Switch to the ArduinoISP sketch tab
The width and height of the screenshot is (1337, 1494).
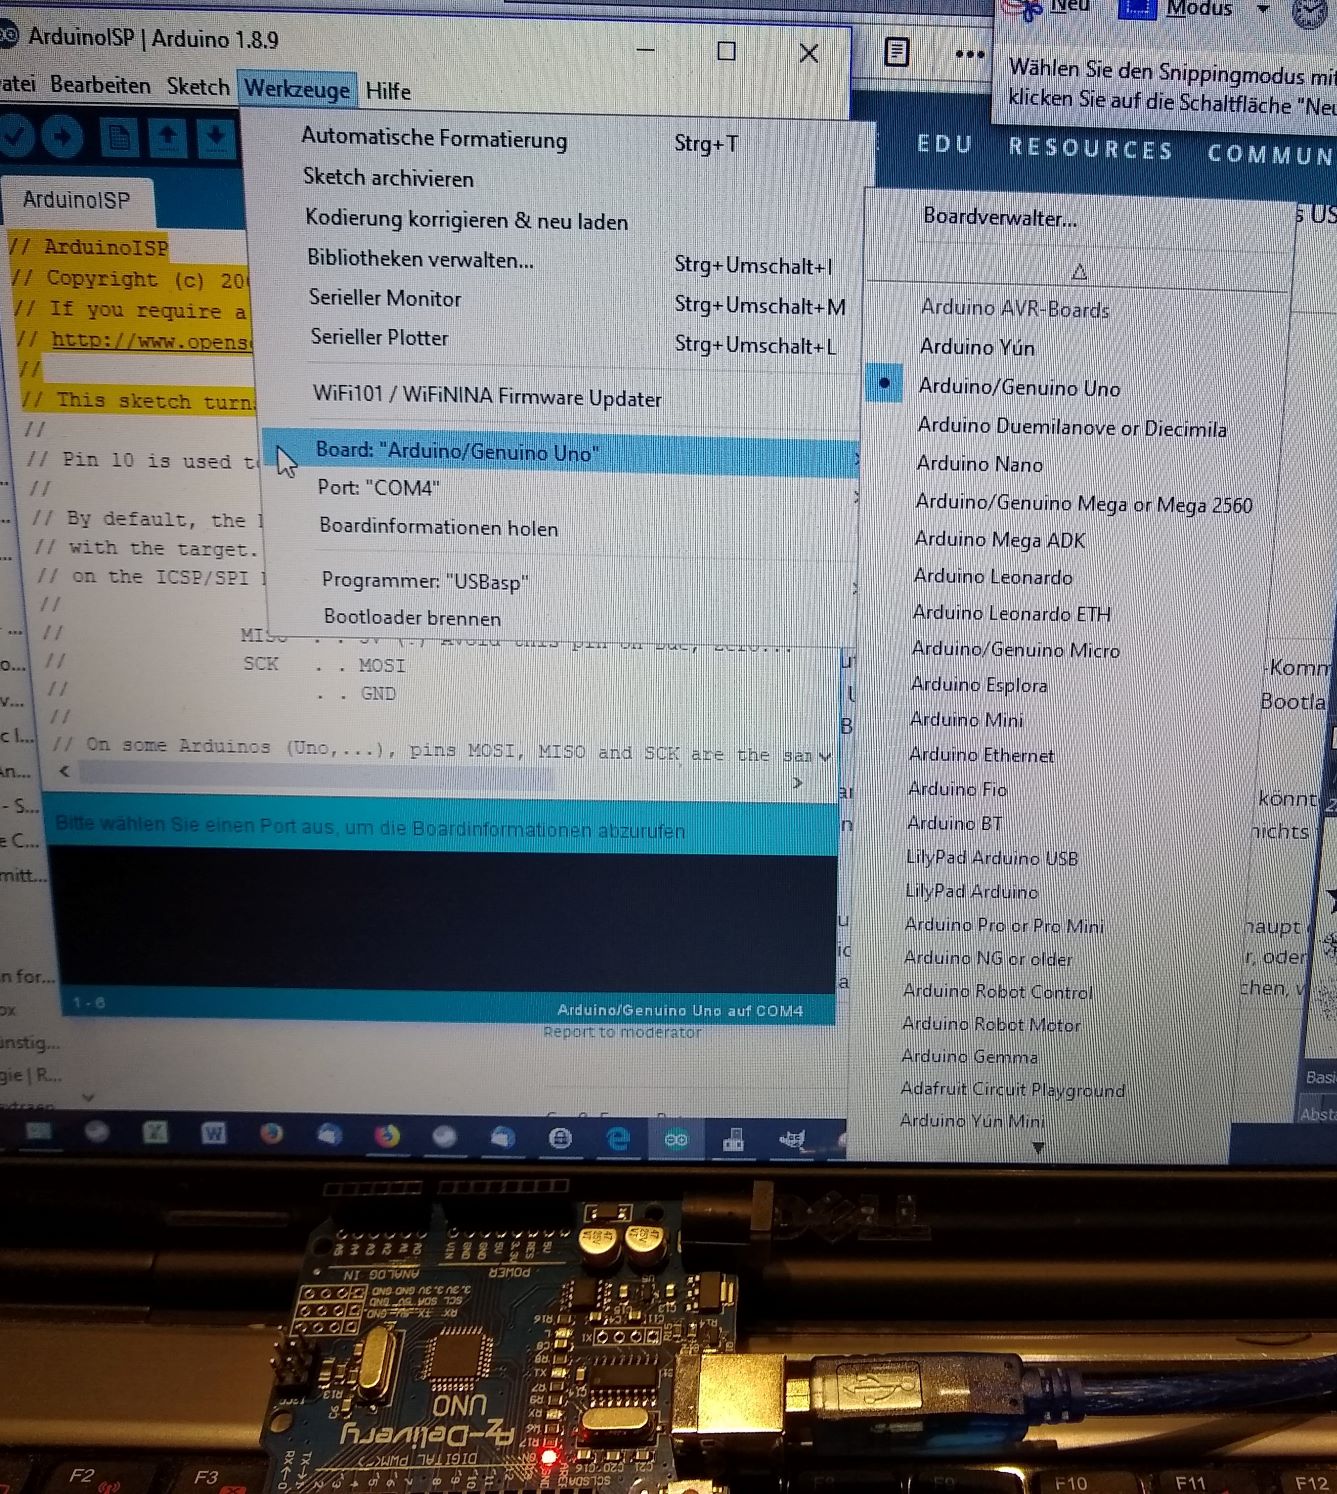coord(77,199)
